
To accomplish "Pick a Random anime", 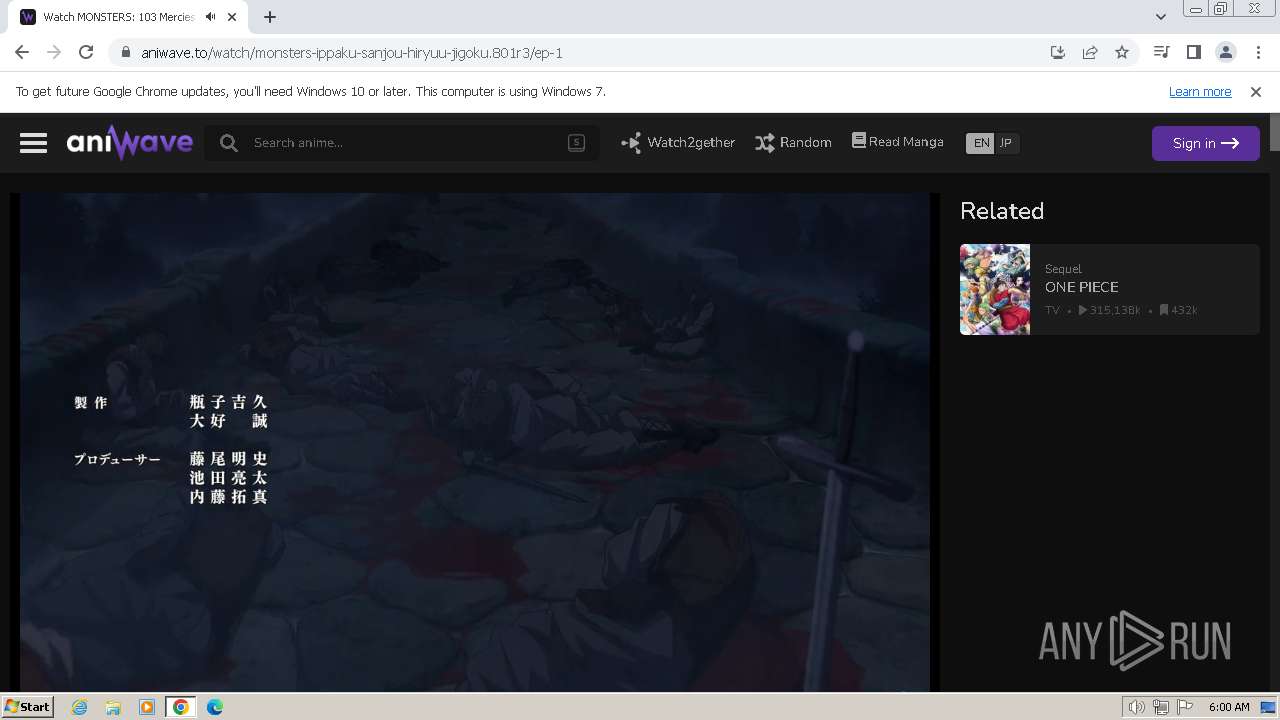I will [793, 143].
